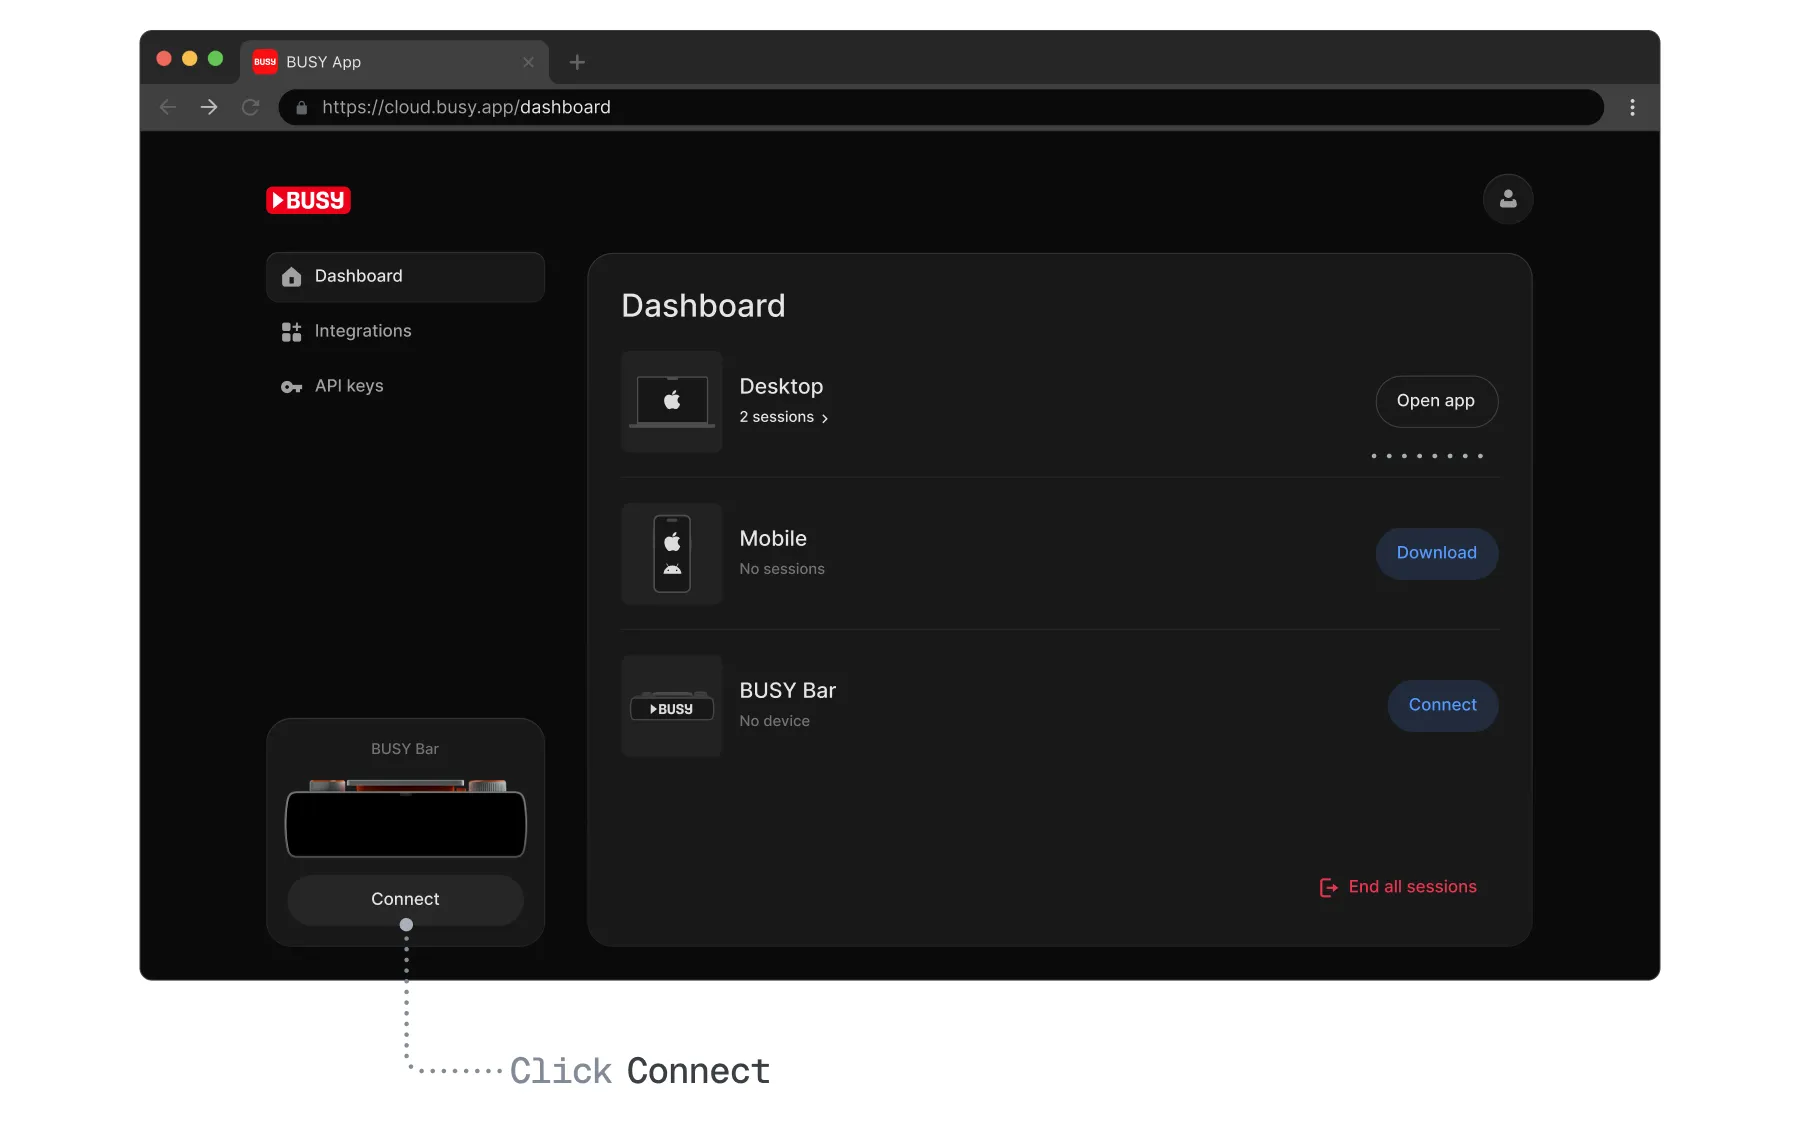Click the lock icon in address bar
The height and width of the screenshot is (1128, 1800).
[x=301, y=108]
